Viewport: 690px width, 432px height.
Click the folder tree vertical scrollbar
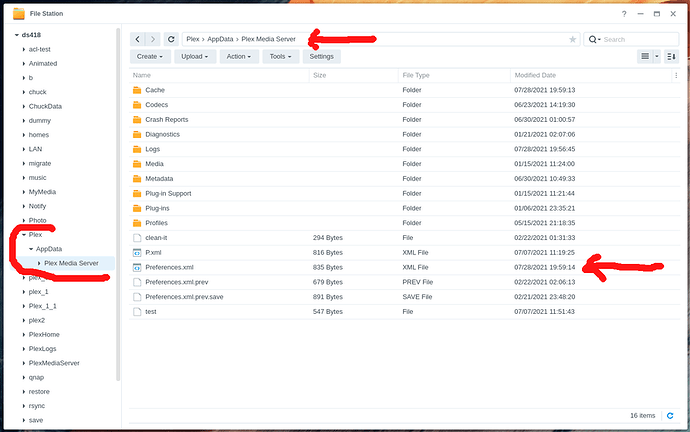coord(118,205)
